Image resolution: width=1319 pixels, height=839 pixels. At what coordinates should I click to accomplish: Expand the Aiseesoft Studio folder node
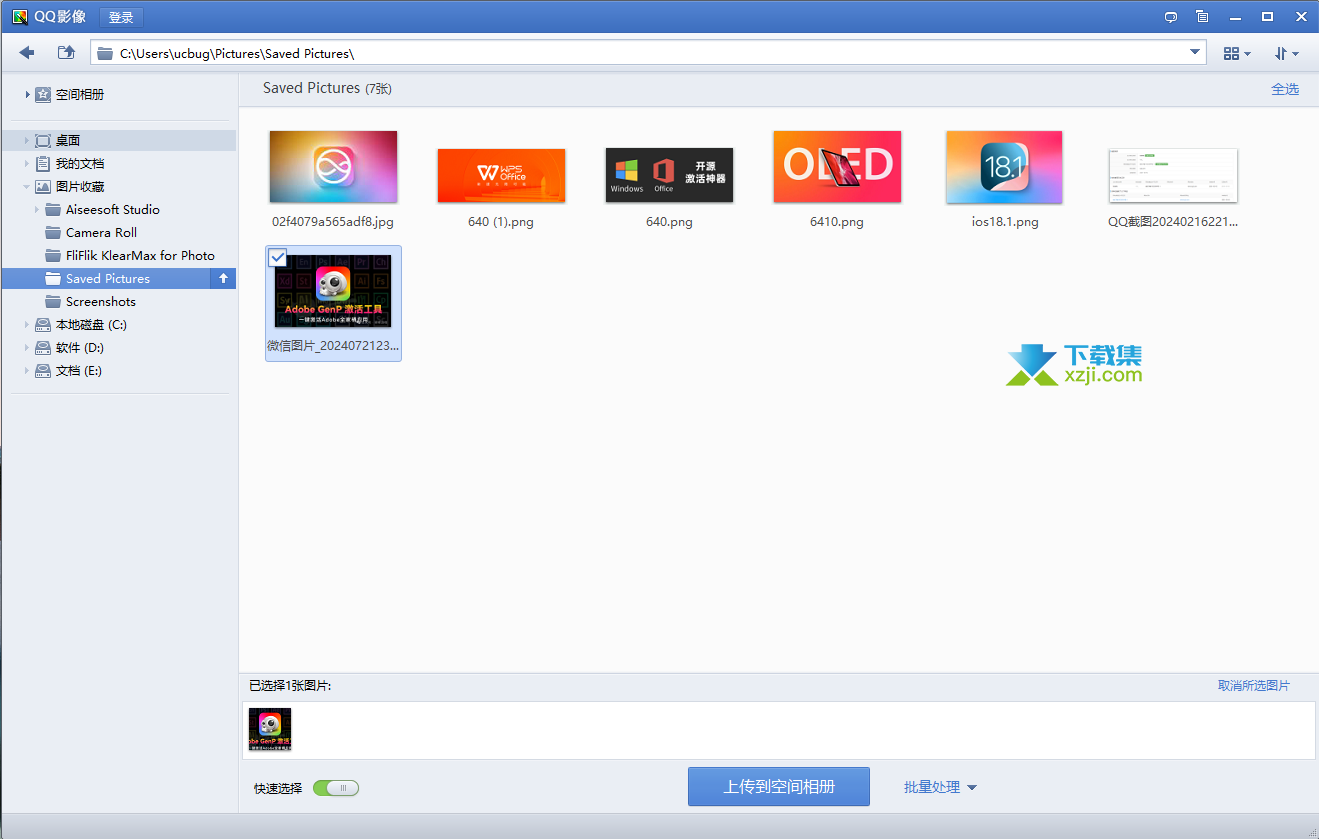coord(37,210)
